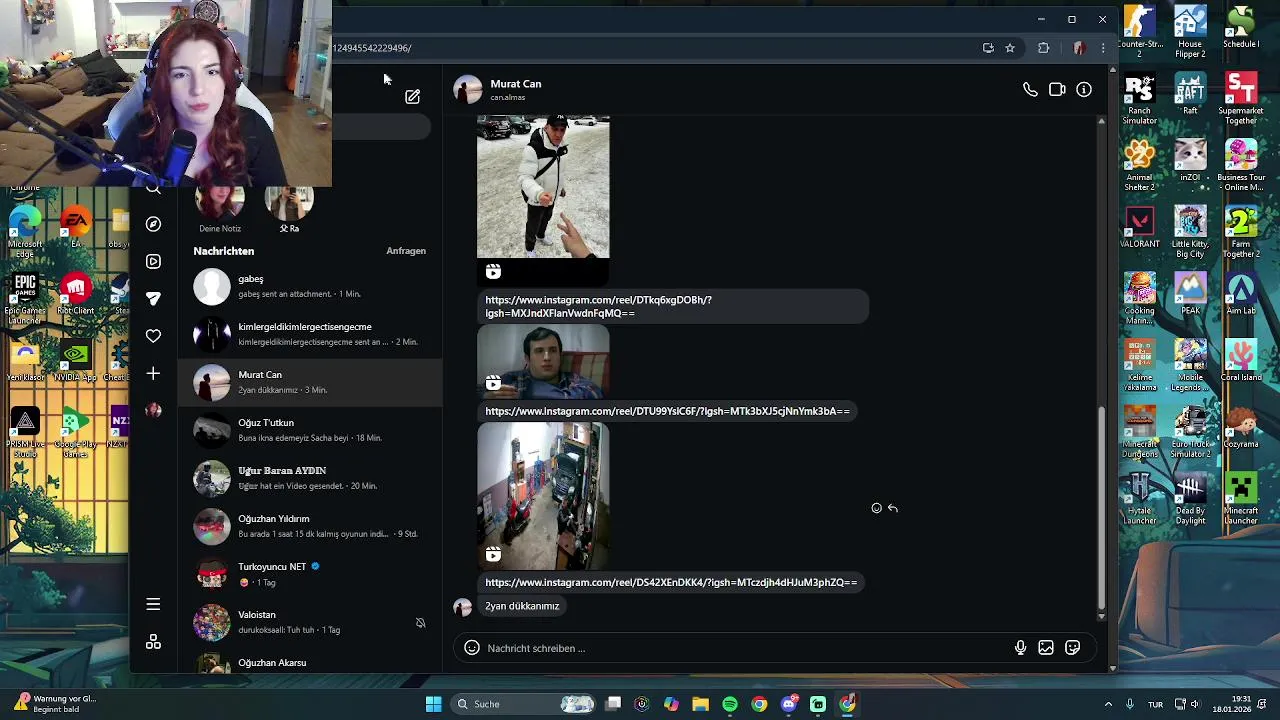Open File Explorer from the taskbar
Viewport: 1280px width, 720px height.
(x=700, y=704)
